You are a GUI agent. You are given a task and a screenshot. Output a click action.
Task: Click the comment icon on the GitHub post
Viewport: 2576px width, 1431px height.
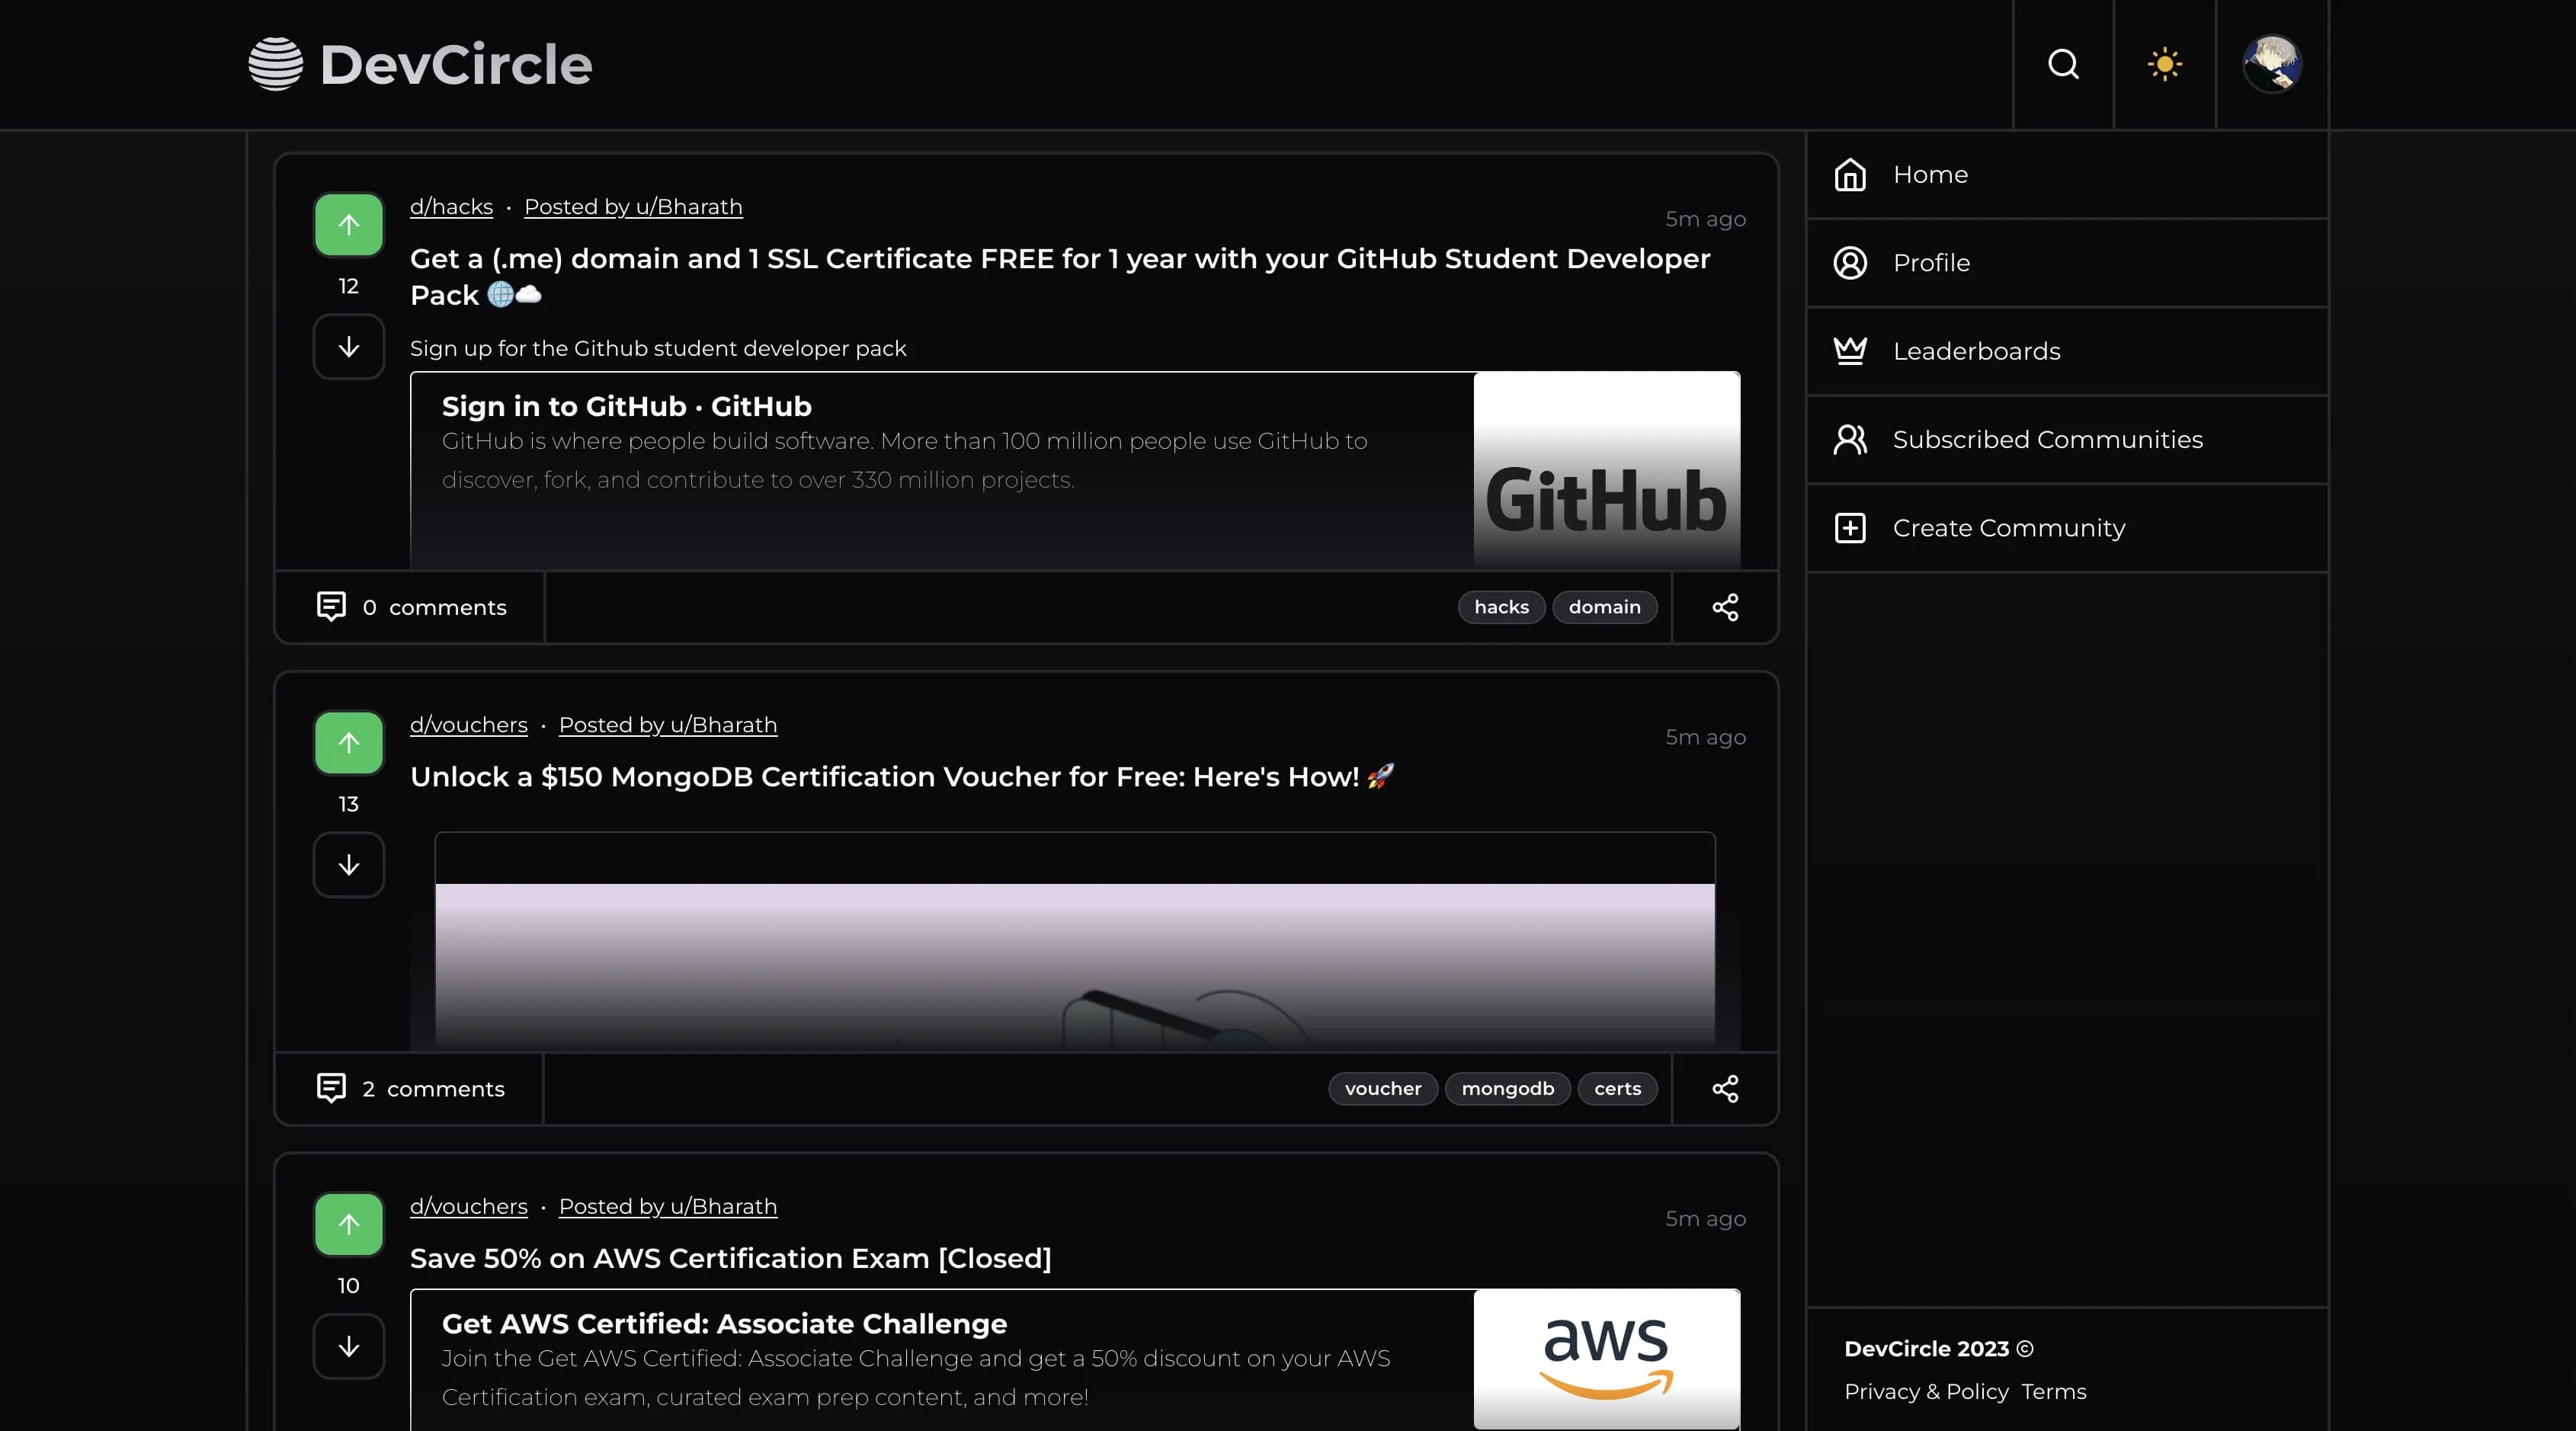(x=331, y=606)
